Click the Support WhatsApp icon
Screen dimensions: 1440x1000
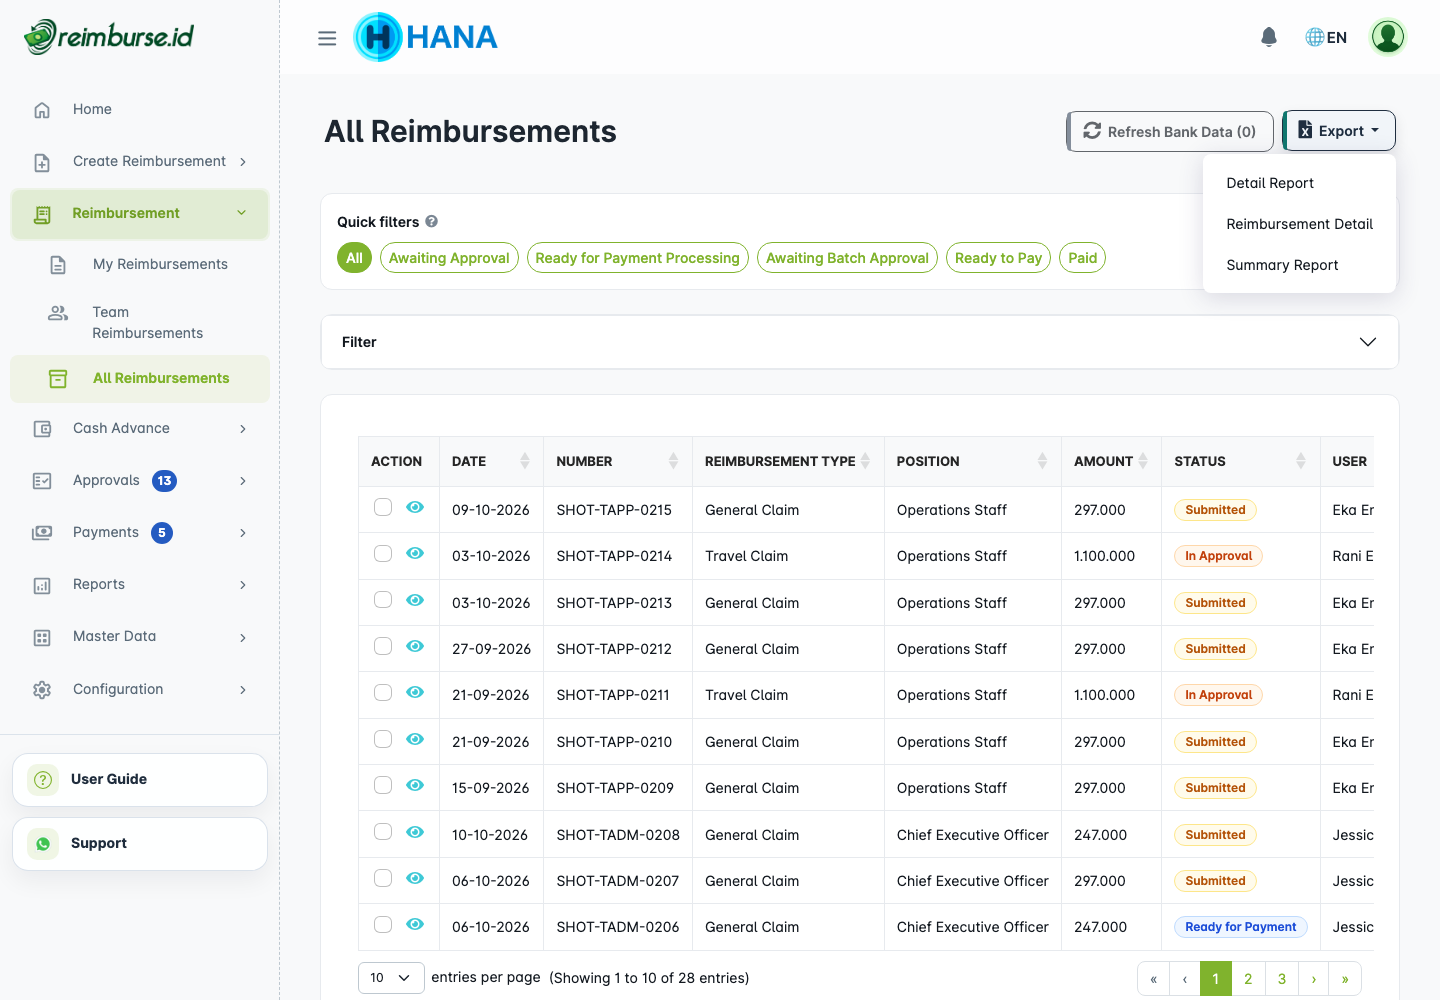(43, 844)
